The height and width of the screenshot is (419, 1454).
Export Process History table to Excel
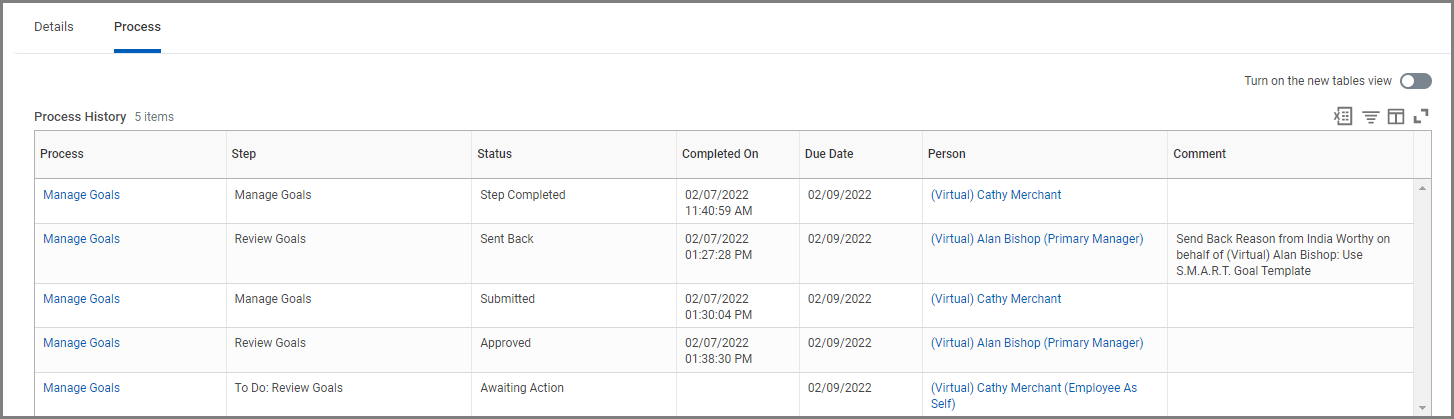1343,117
